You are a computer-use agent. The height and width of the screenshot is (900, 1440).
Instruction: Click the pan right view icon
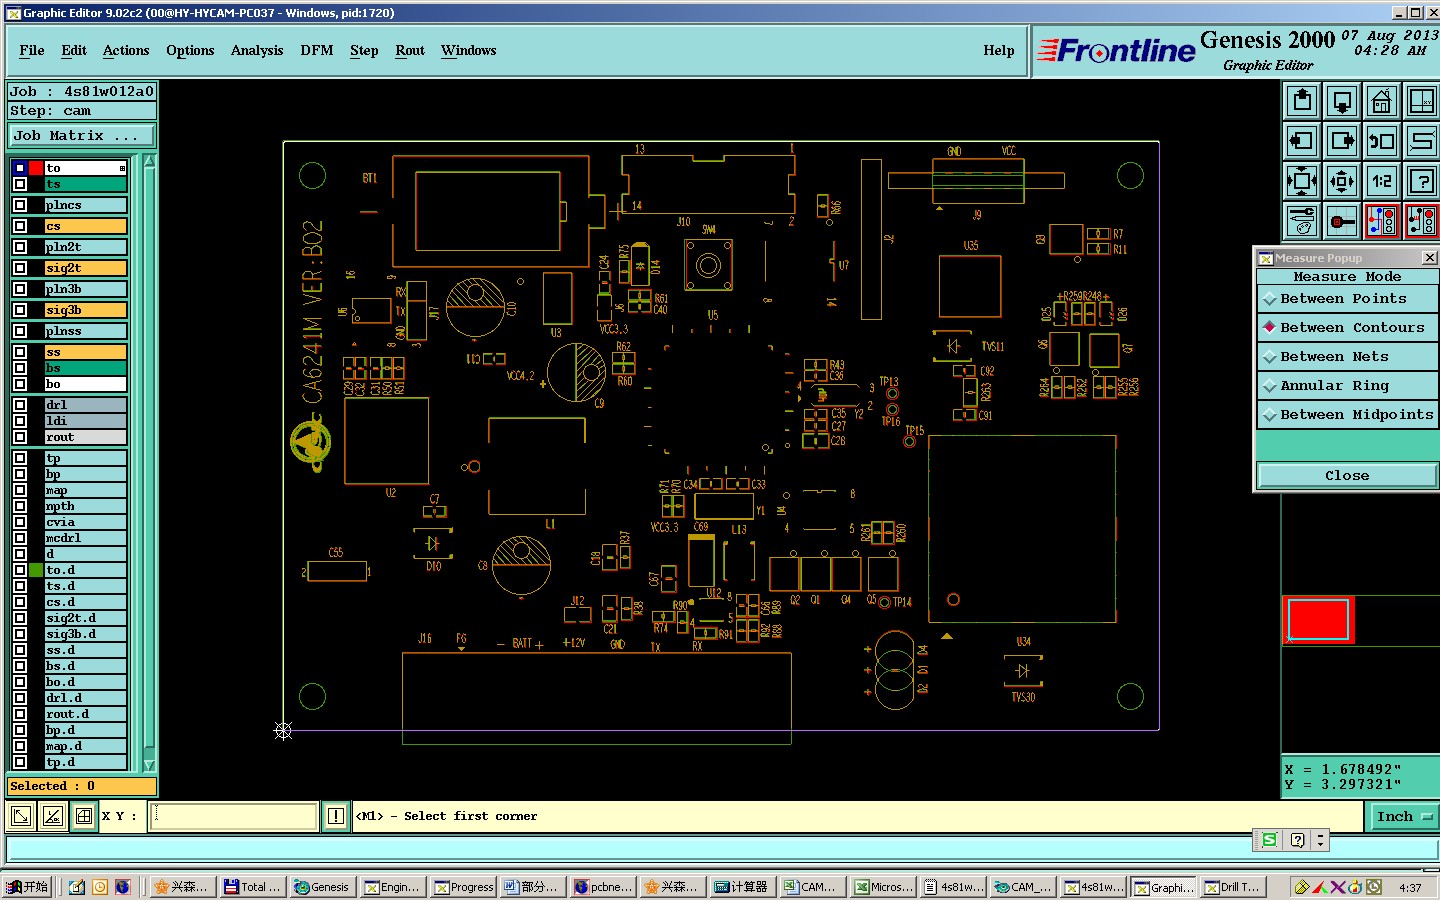pos(1342,141)
